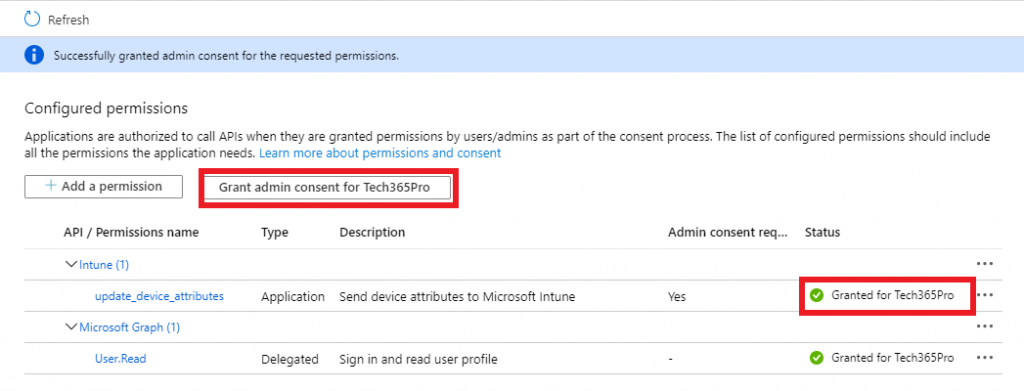Click the Refresh label in toolbar
The height and width of the screenshot is (391, 1024).
coord(69,20)
